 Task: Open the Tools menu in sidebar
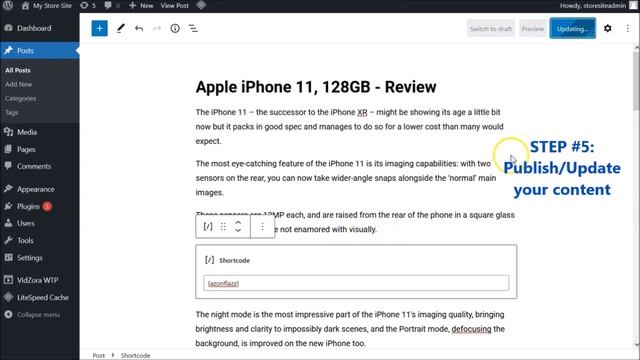(40, 240)
